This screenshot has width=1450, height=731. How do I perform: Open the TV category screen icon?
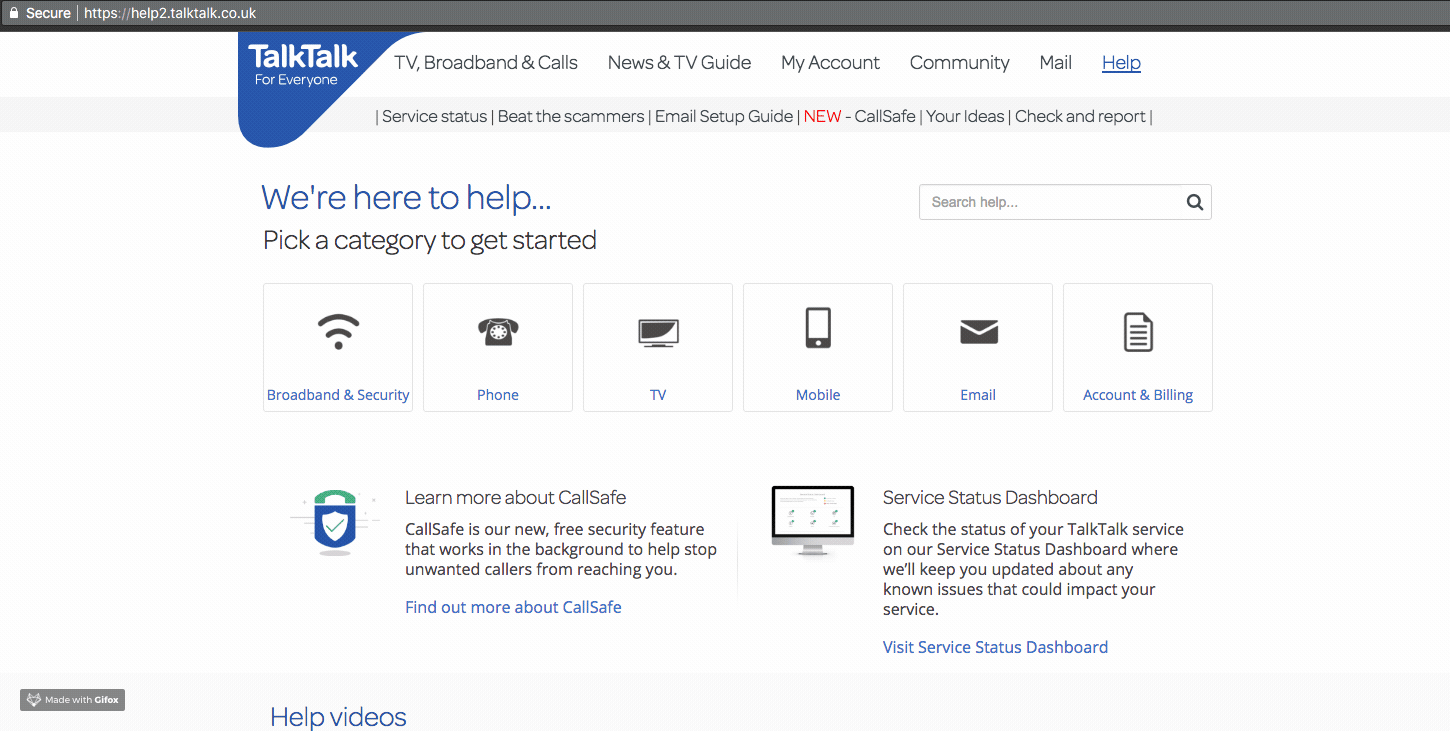tap(658, 331)
